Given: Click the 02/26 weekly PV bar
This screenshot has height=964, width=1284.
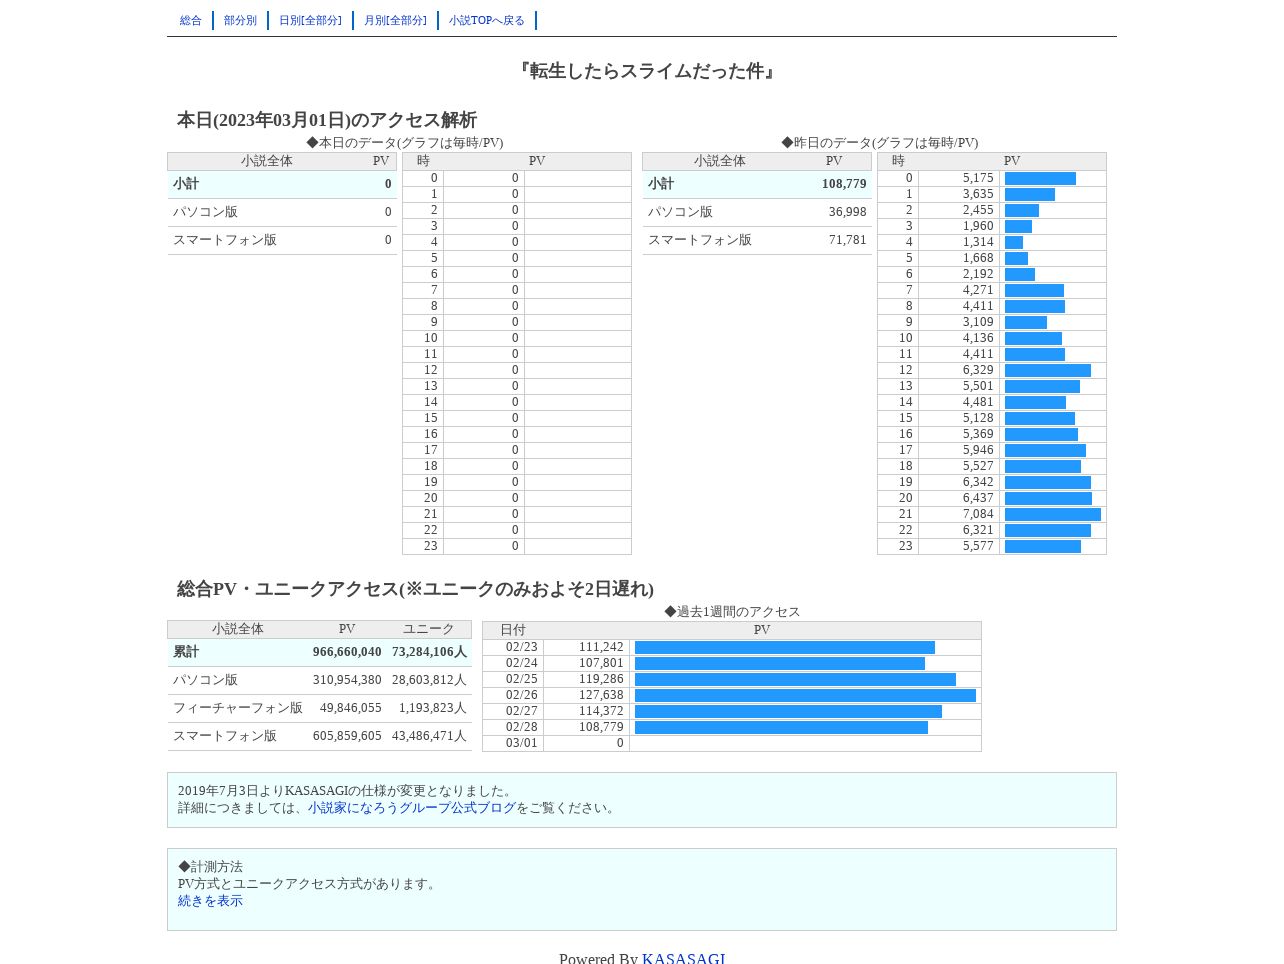Looking at the screenshot, I should click(x=805, y=696).
